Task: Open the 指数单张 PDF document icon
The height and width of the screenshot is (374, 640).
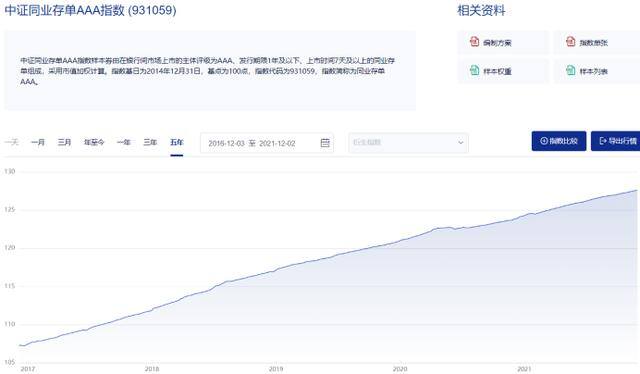Action: (x=571, y=41)
